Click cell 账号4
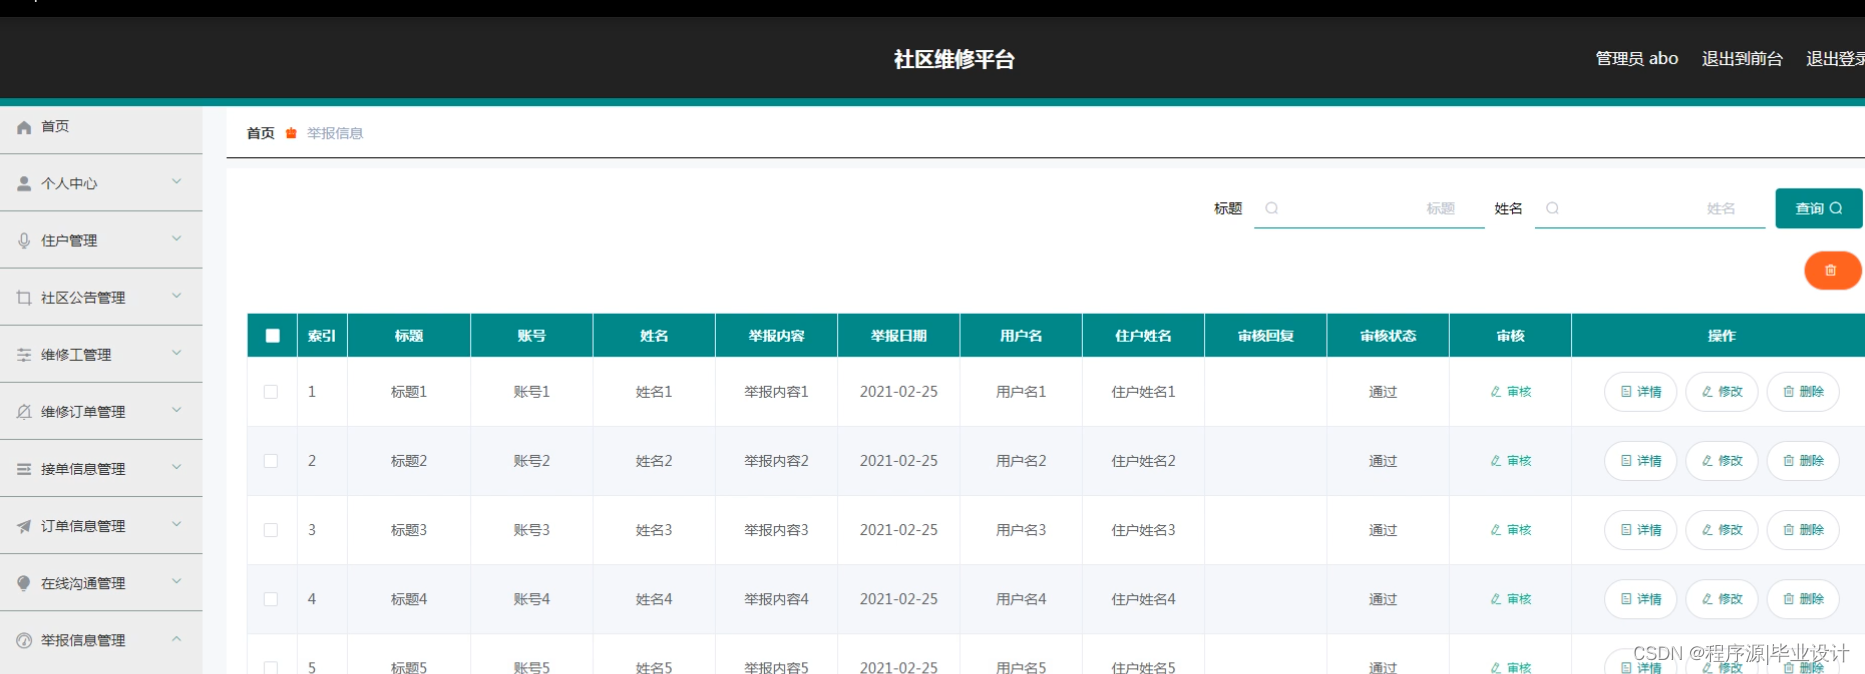 [532, 599]
